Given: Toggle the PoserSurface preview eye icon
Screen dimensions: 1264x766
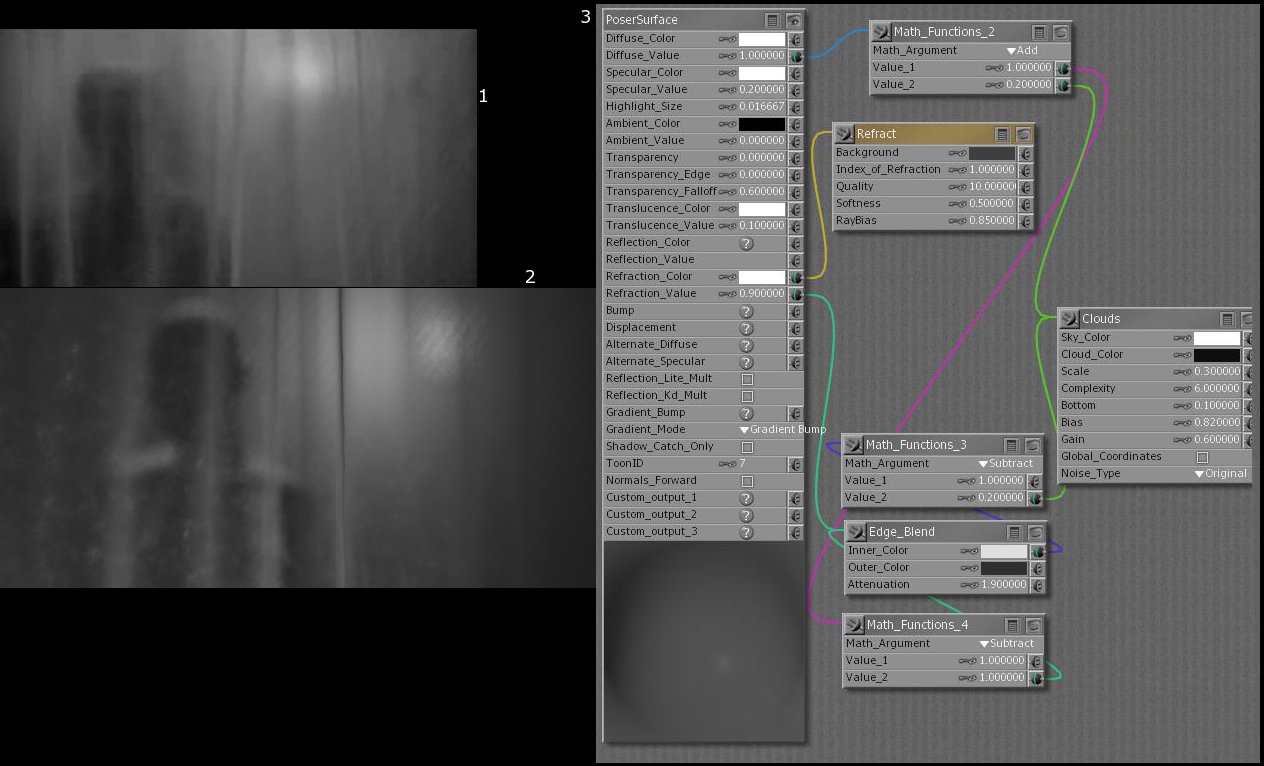Looking at the screenshot, I should pos(794,20).
